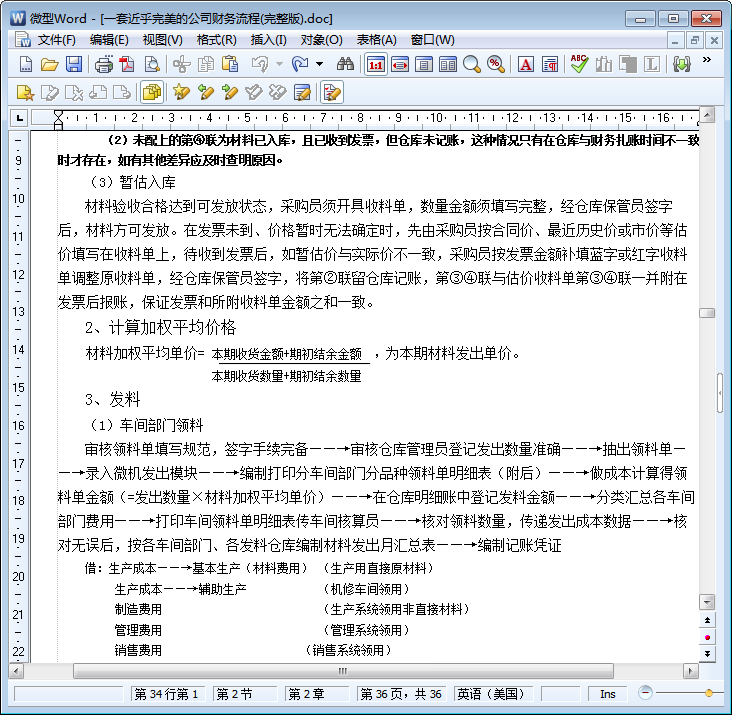The image size is (732, 715).
Task: Jump to next page with the double-down arrow
Action: coord(707,653)
